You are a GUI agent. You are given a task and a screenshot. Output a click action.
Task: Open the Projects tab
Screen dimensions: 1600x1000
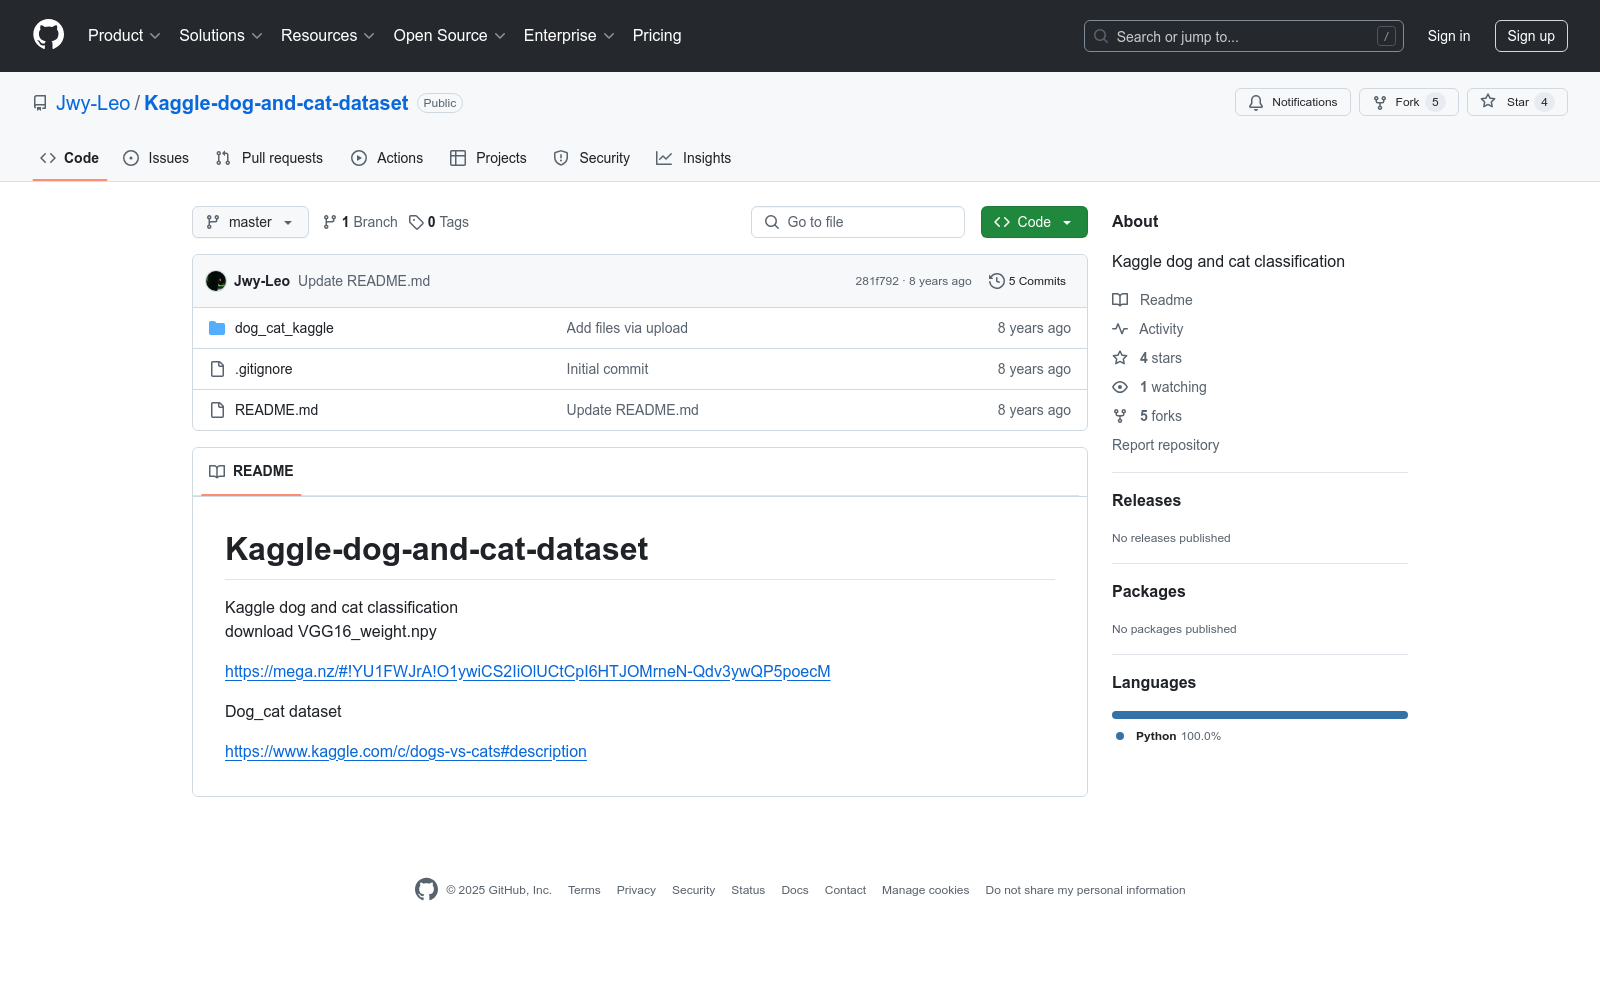click(x=488, y=158)
